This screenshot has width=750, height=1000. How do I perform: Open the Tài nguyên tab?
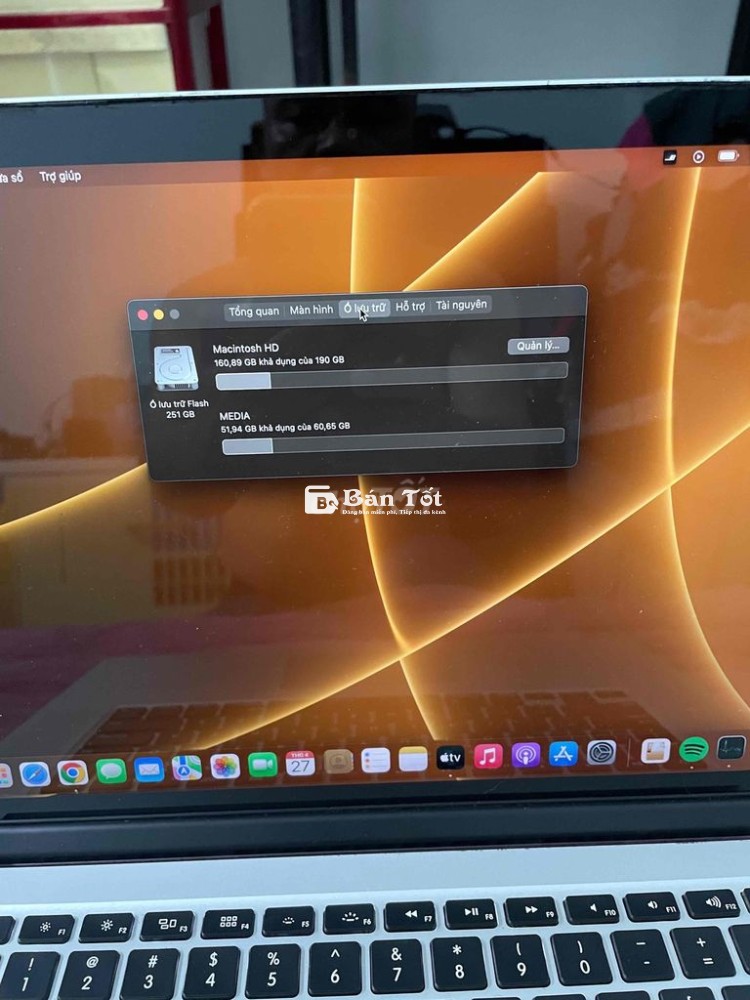(461, 305)
